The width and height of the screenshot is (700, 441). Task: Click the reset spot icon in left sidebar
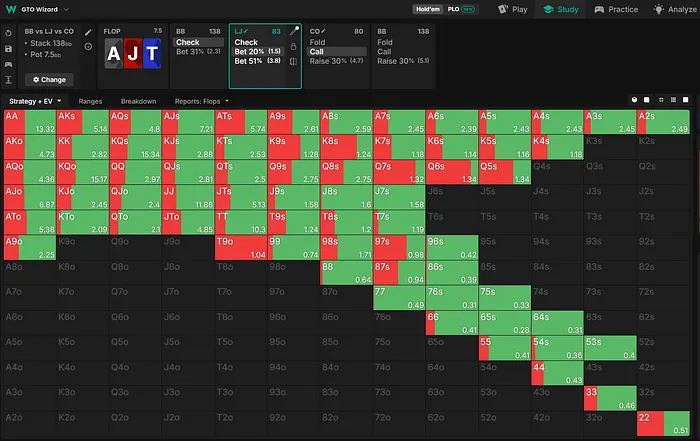[8, 33]
